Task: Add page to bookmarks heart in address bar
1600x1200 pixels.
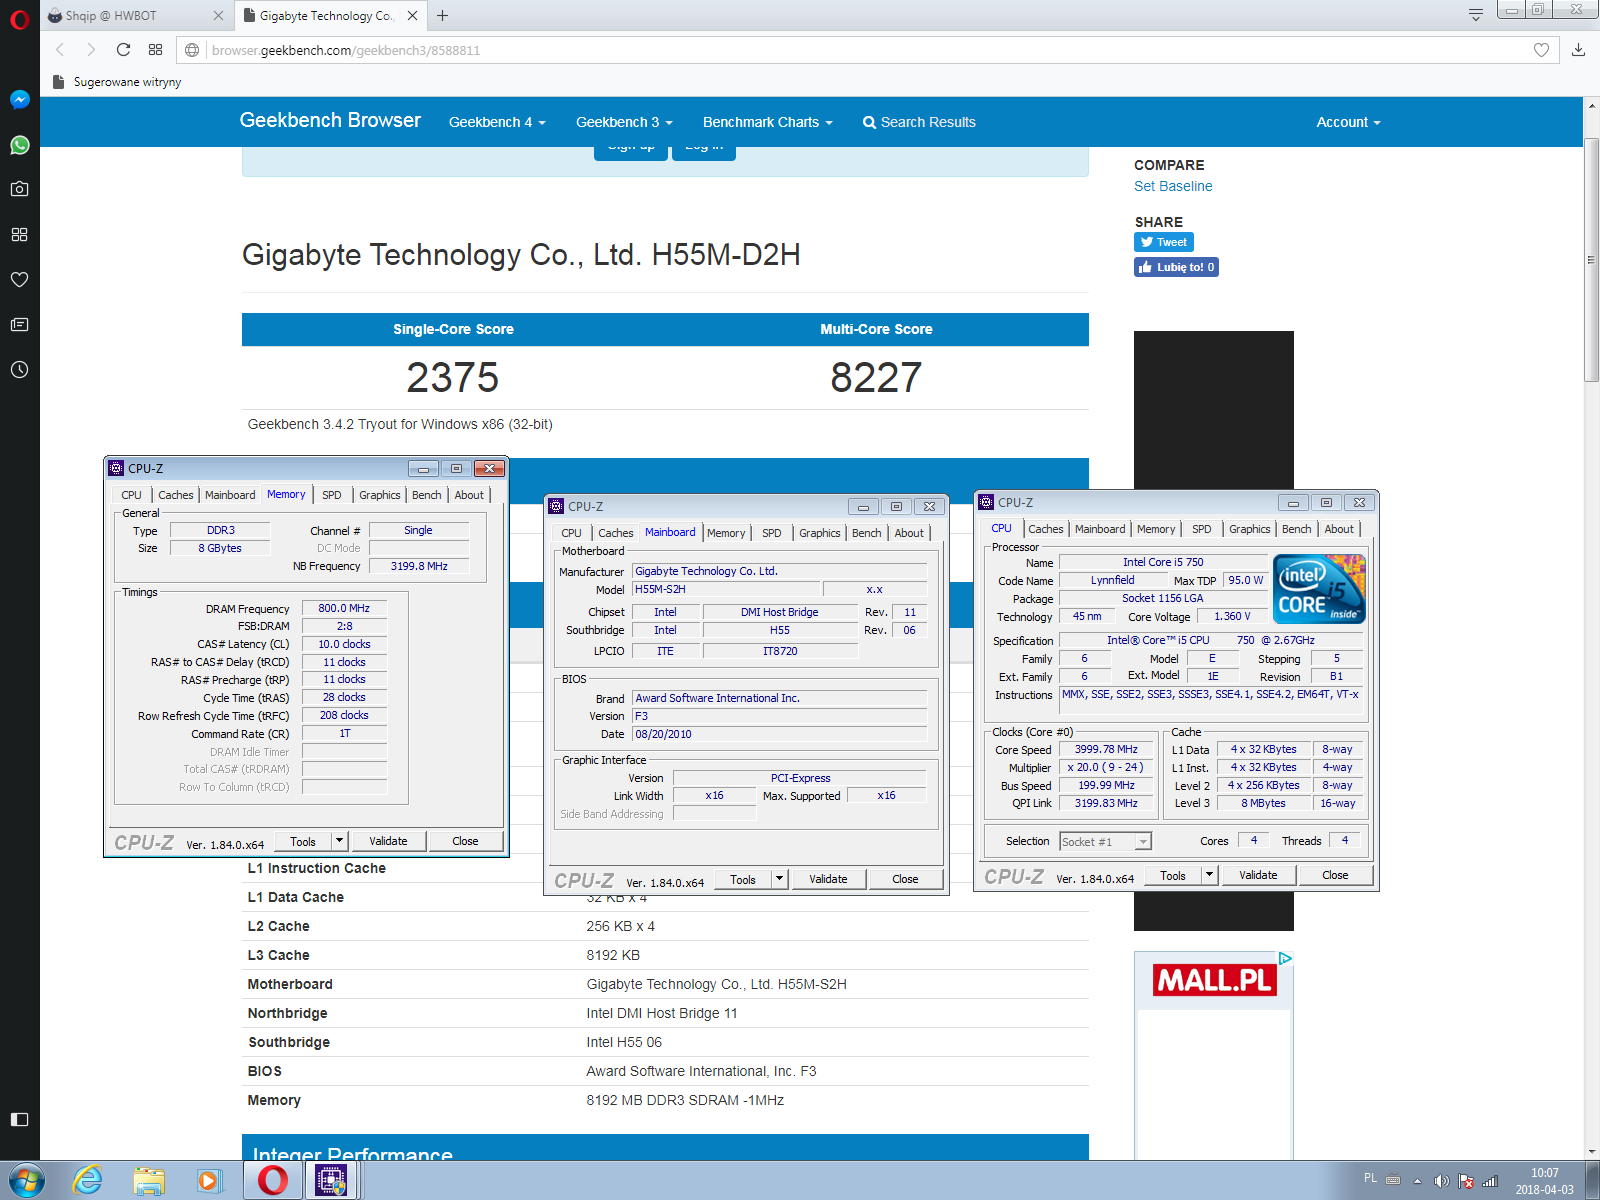Action: click(x=1541, y=50)
